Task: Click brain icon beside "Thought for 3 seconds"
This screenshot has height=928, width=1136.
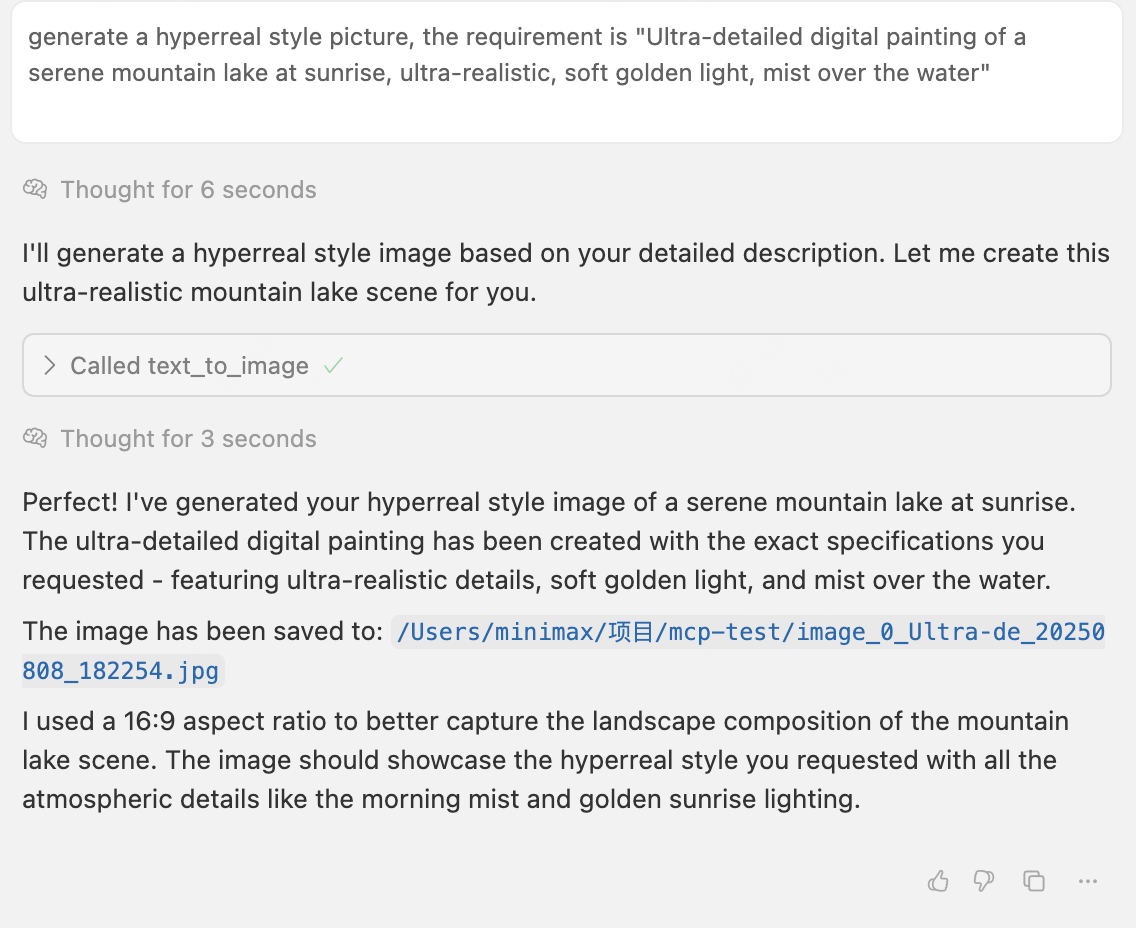Action: [36, 439]
